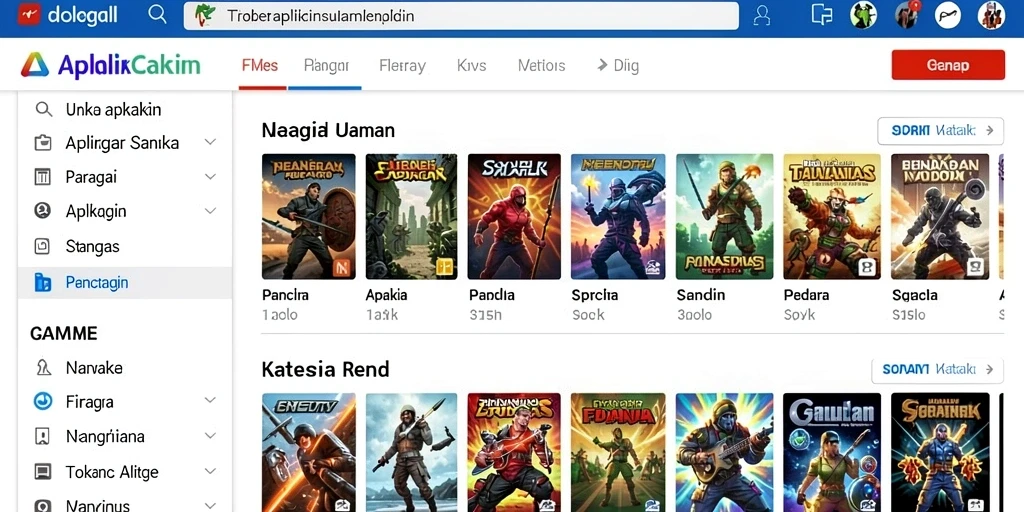Click the red Genap button

pos(948,65)
